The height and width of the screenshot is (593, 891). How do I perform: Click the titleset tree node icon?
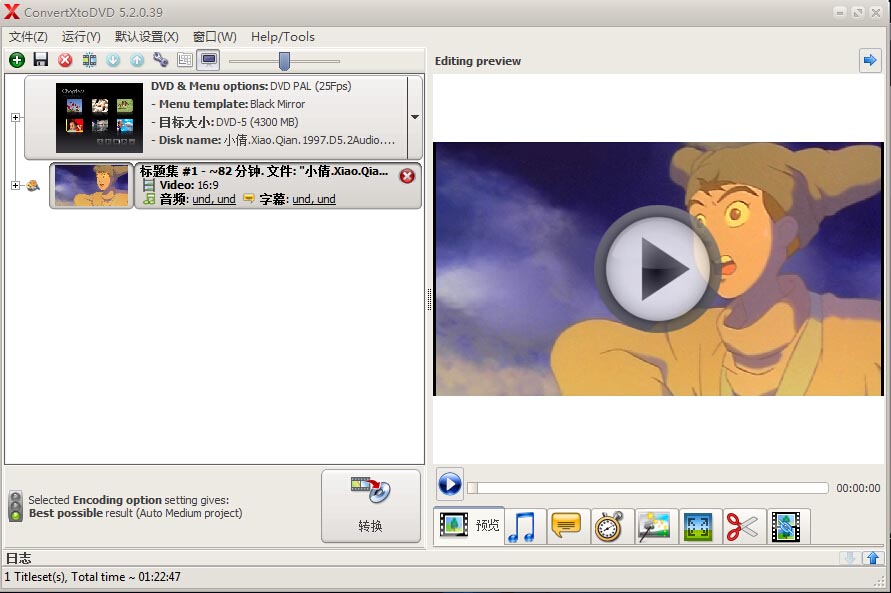click(x=33, y=185)
